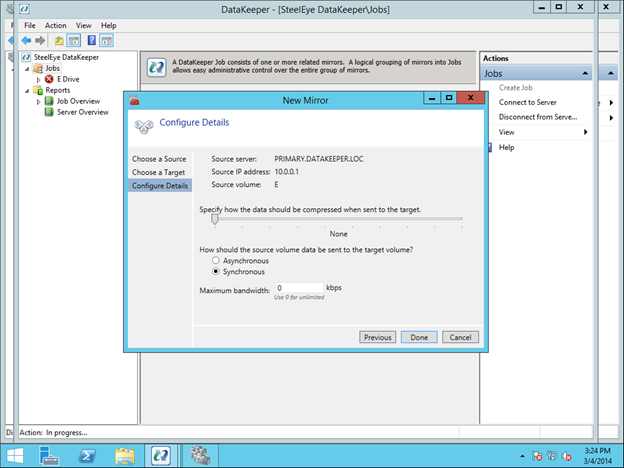Click the Windows Start button

(x=16, y=454)
